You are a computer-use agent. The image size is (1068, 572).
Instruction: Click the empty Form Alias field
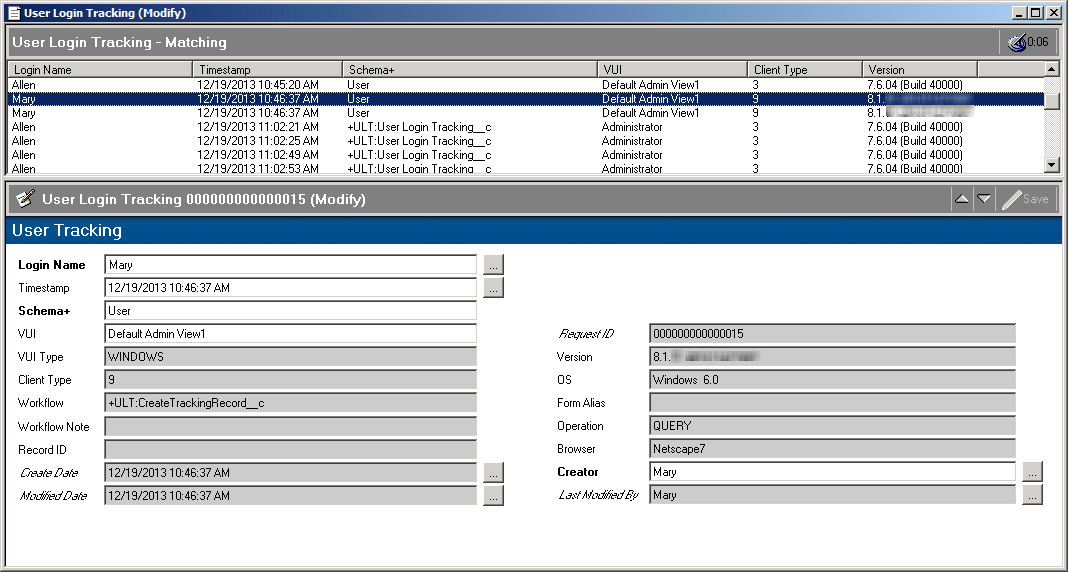point(832,403)
